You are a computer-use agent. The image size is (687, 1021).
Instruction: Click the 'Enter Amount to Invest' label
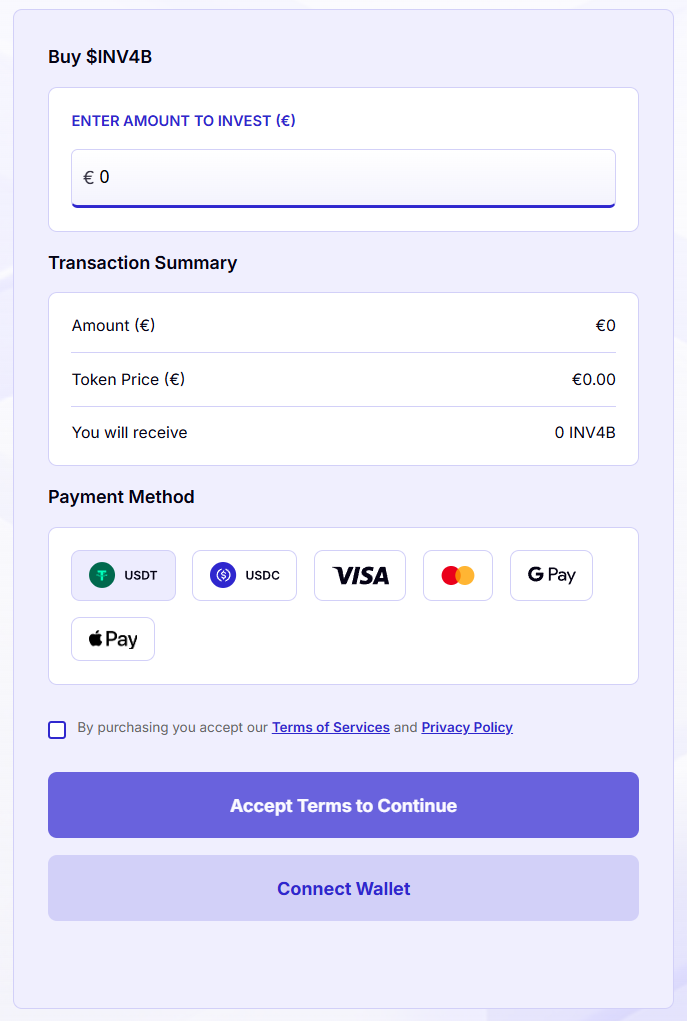click(183, 121)
